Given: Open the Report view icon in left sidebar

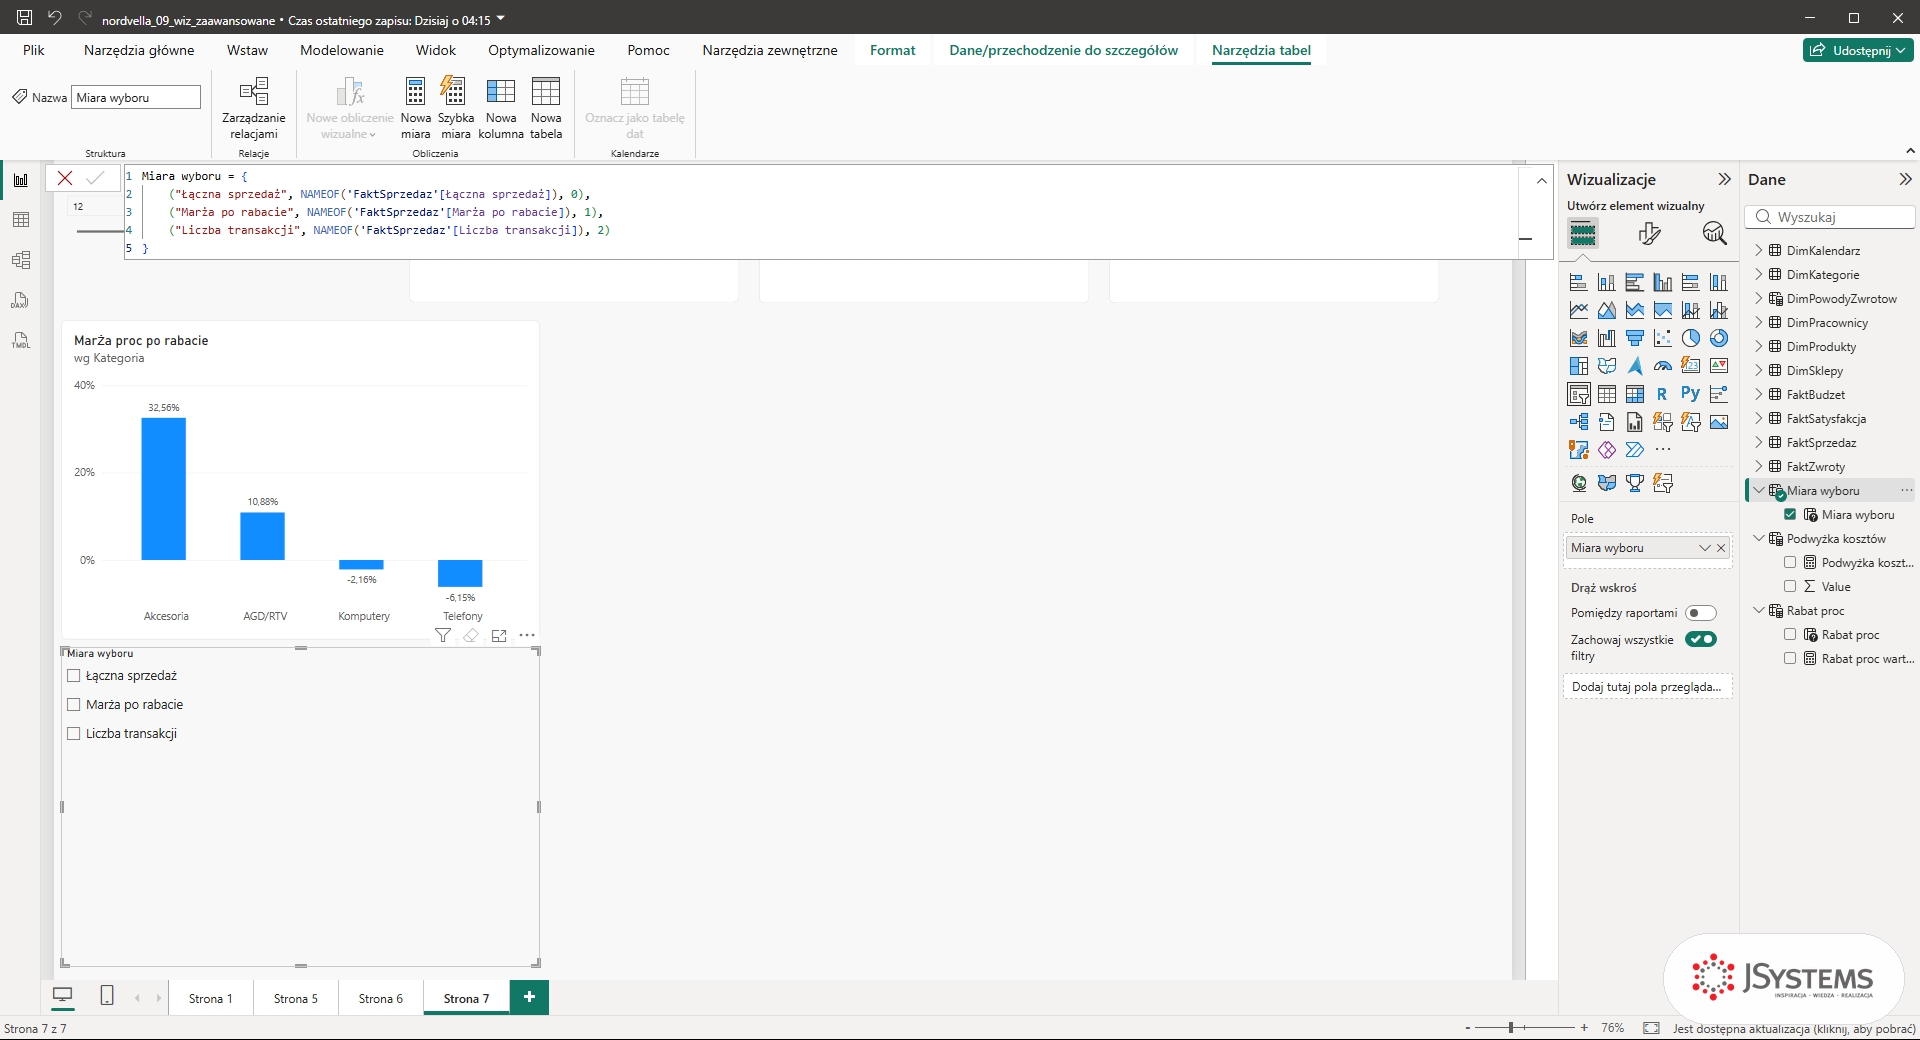Looking at the screenshot, I should 21,180.
